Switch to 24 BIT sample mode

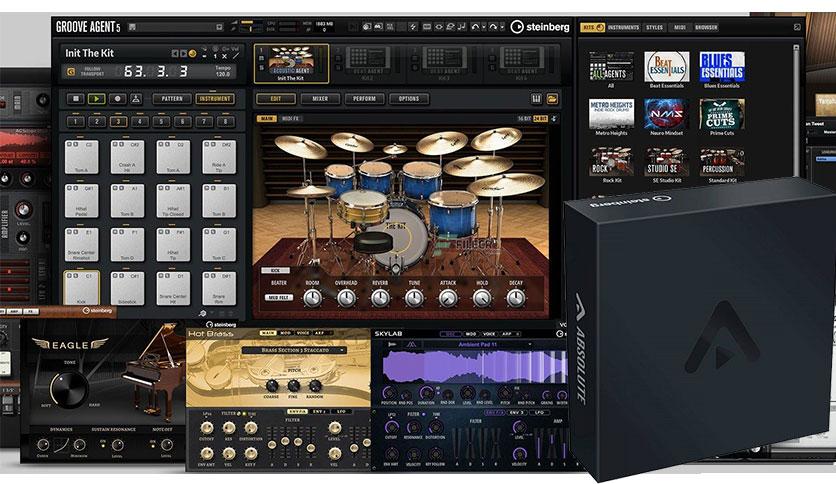(540, 118)
